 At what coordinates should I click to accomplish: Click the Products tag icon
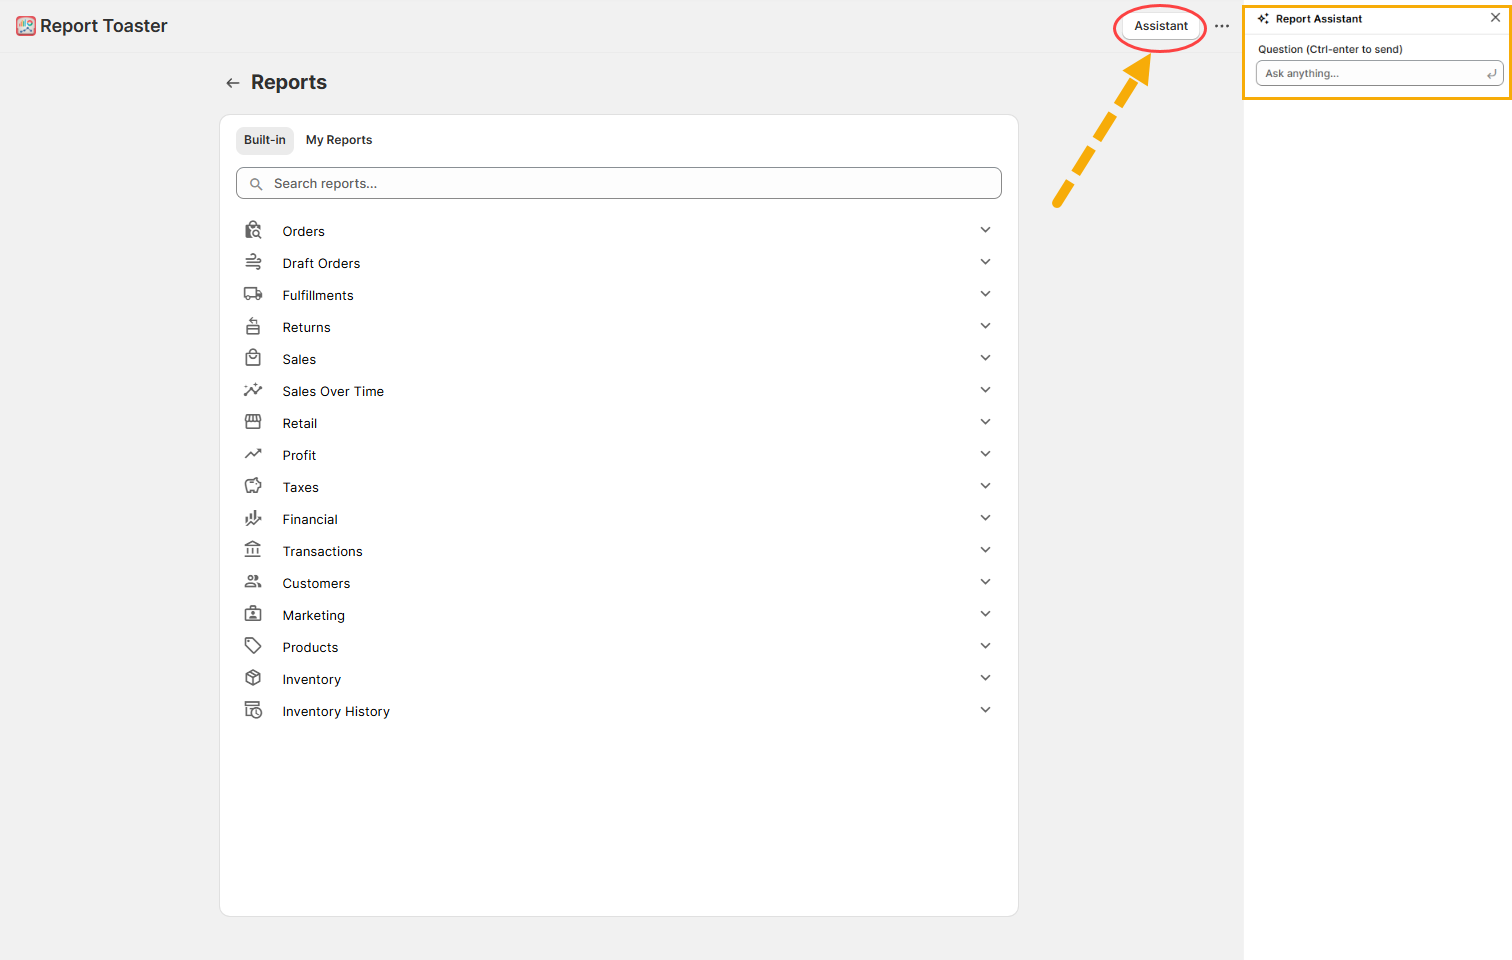(253, 646)
